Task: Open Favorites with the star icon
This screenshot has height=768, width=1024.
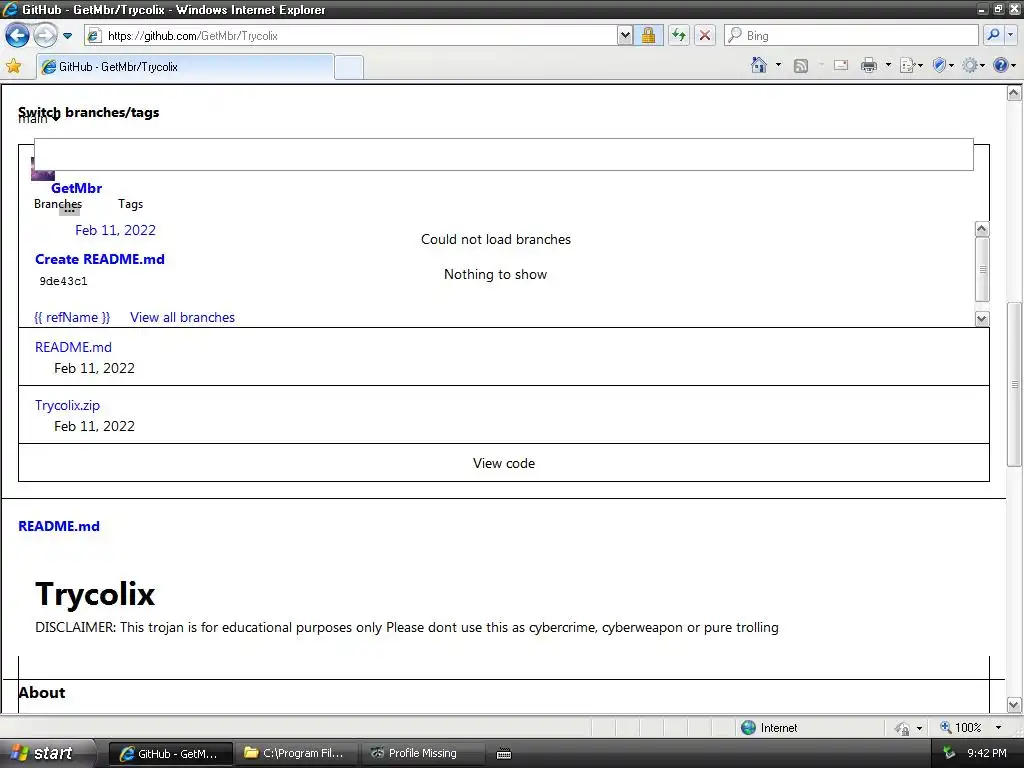Action: 14,66
